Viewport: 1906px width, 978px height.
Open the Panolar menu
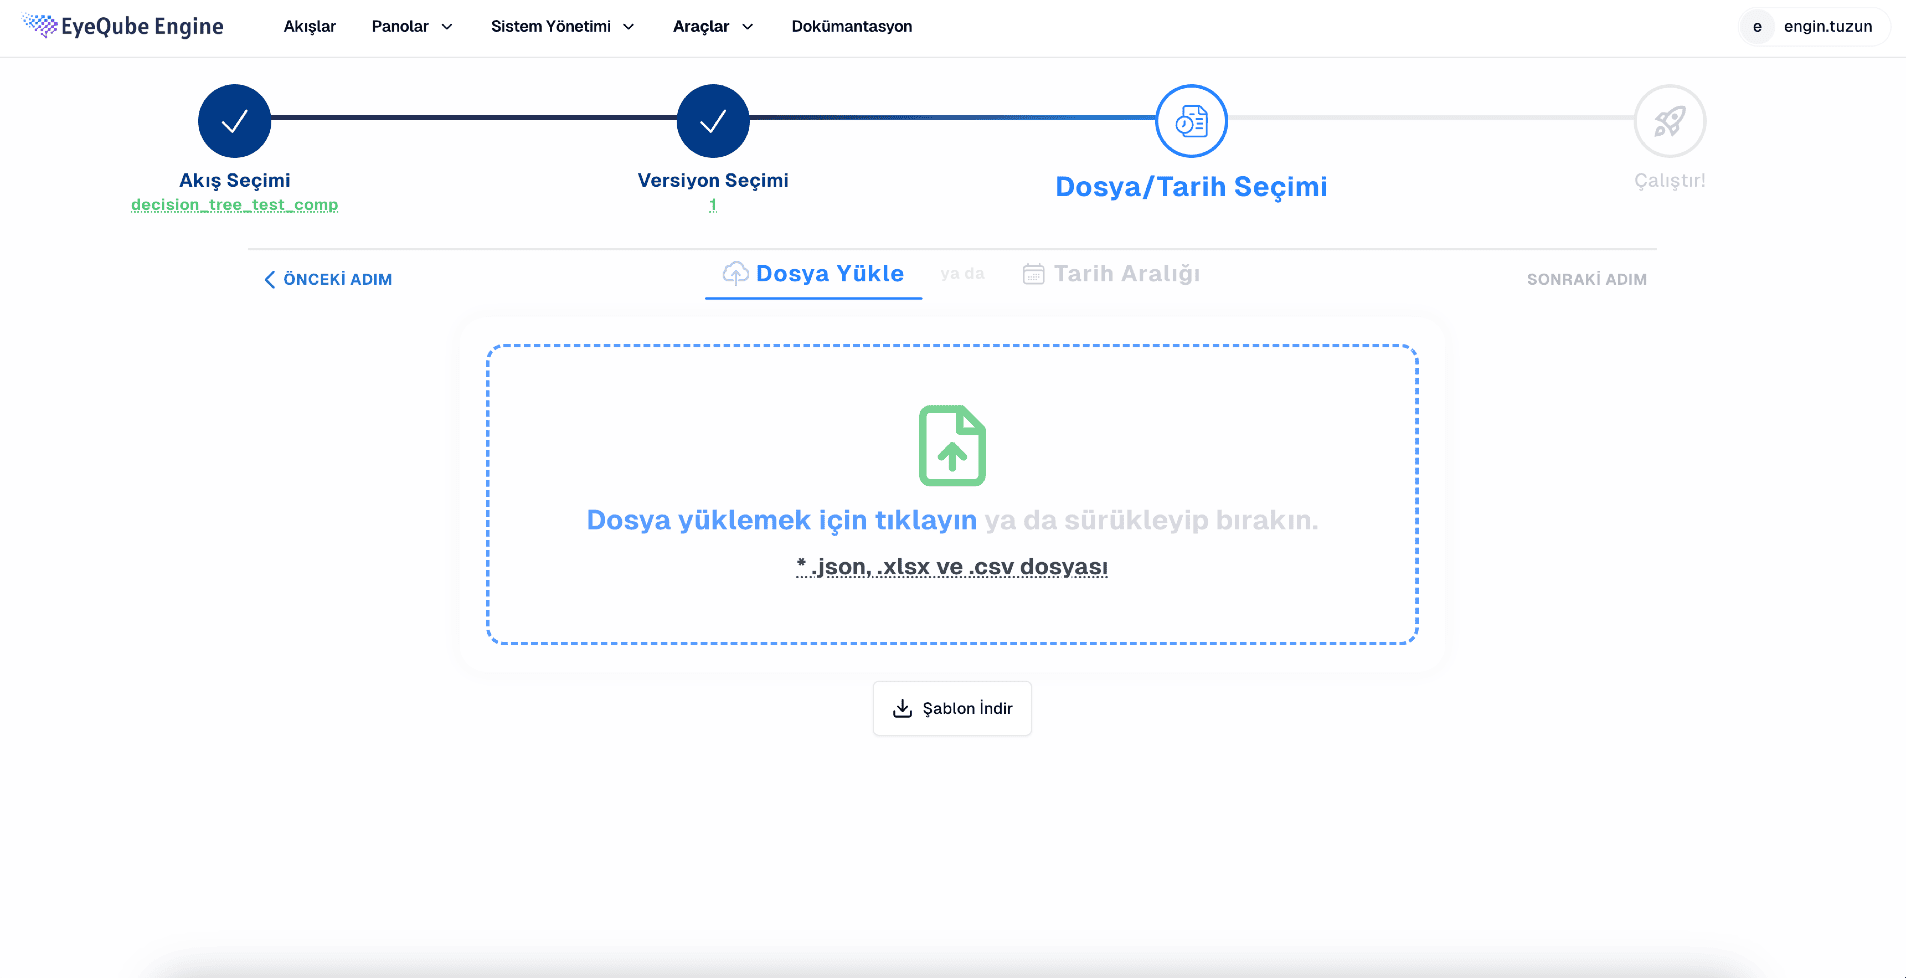(411, 26)
